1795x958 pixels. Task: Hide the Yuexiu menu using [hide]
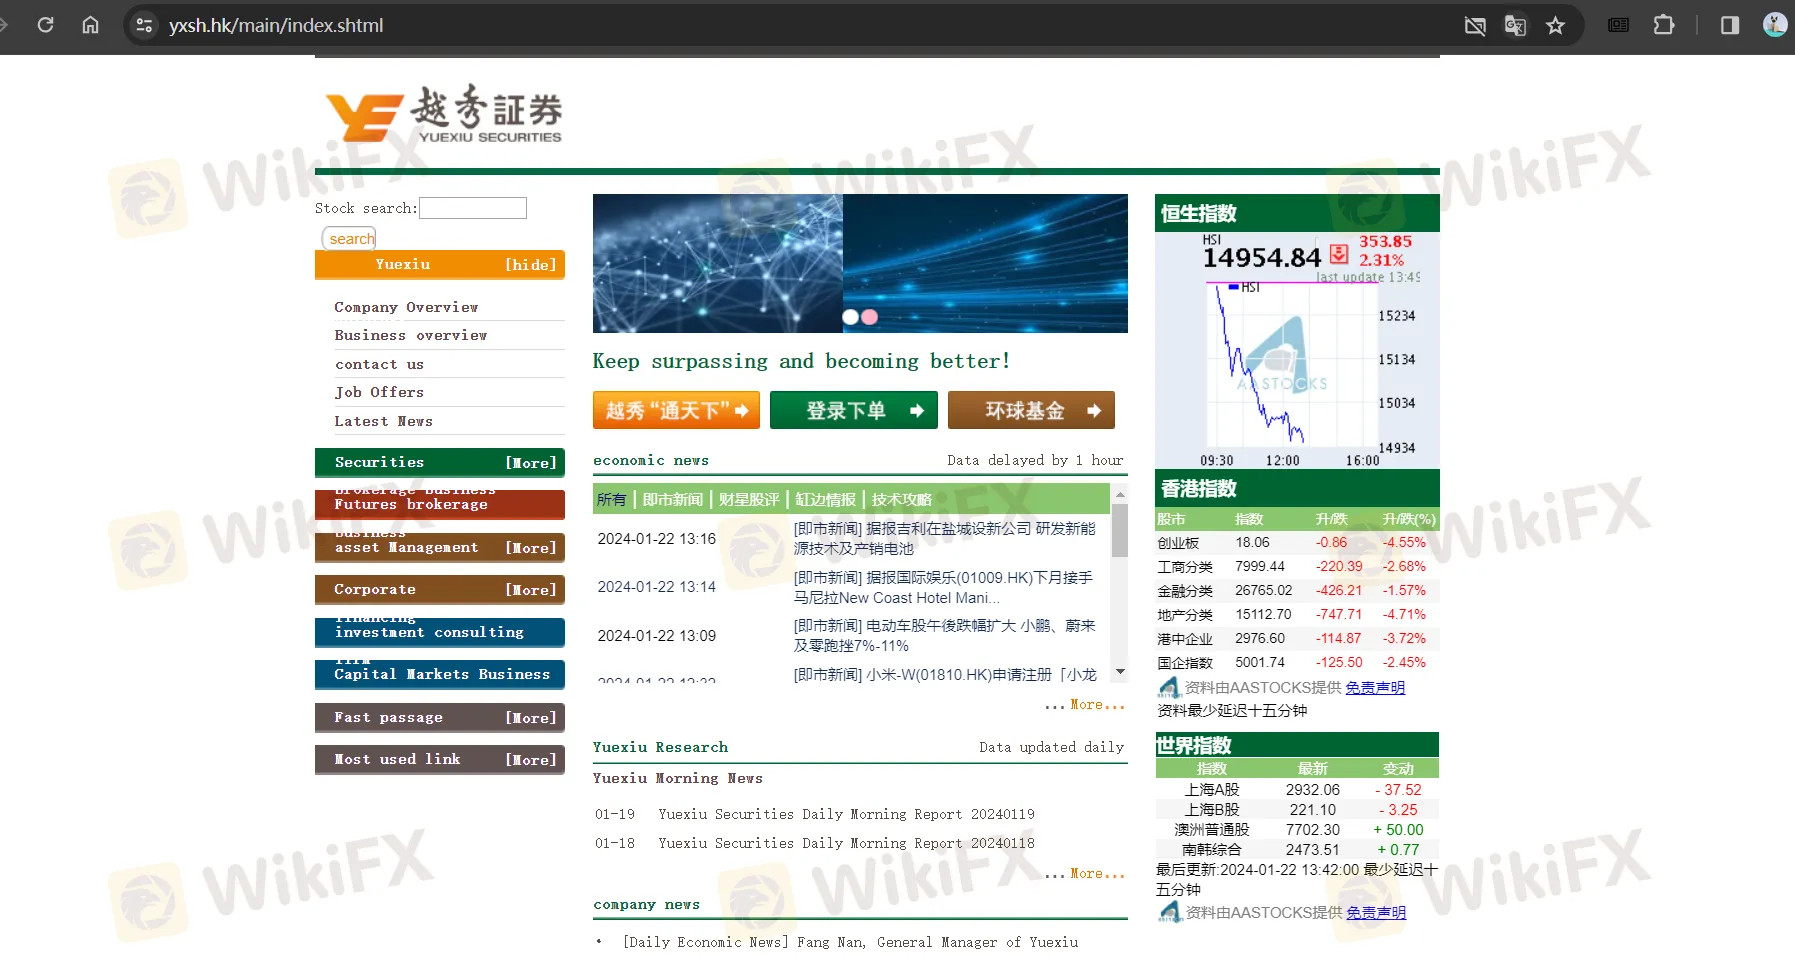click(531, 264)
